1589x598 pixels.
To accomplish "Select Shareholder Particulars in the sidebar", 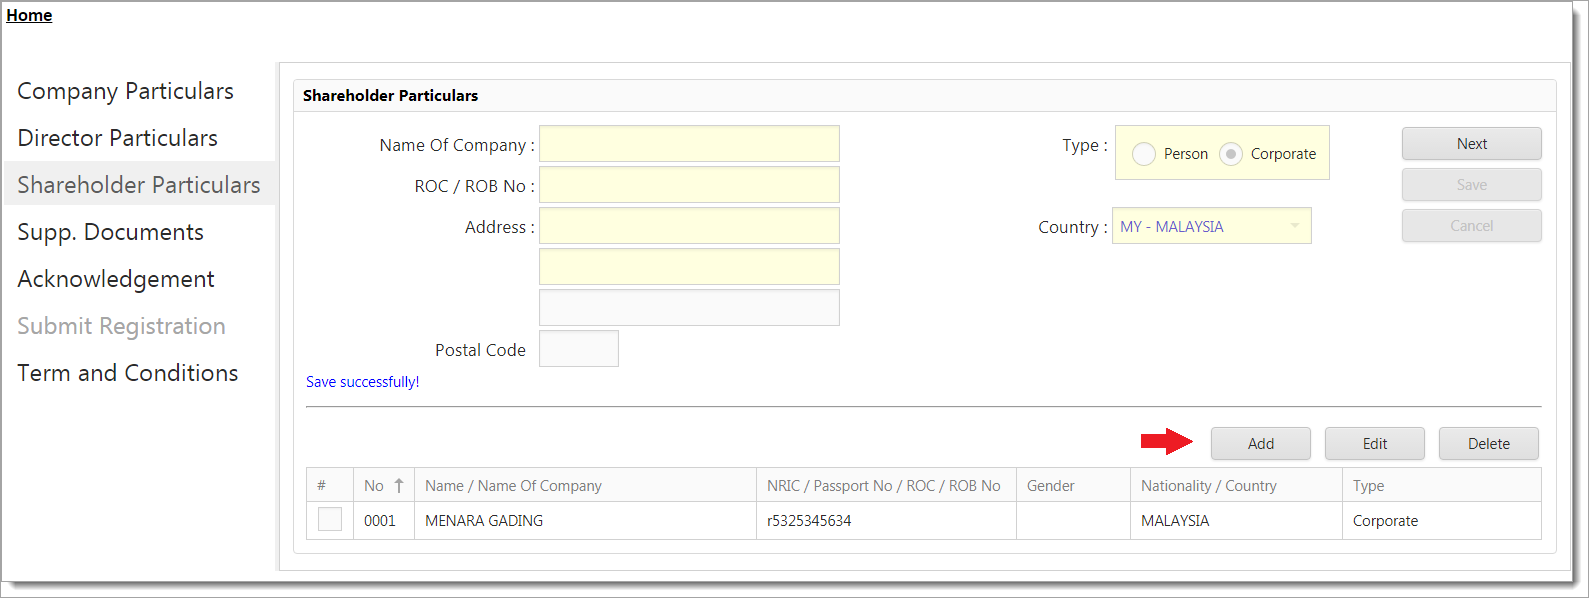I will 138,185.
